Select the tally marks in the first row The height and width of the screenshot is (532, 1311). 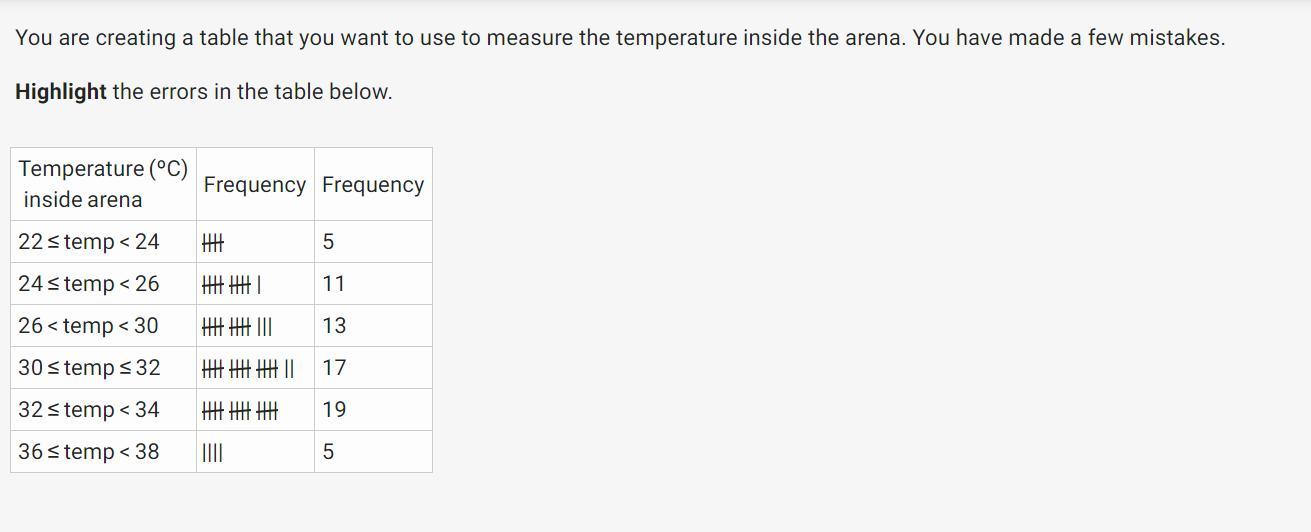pos(213,242)
